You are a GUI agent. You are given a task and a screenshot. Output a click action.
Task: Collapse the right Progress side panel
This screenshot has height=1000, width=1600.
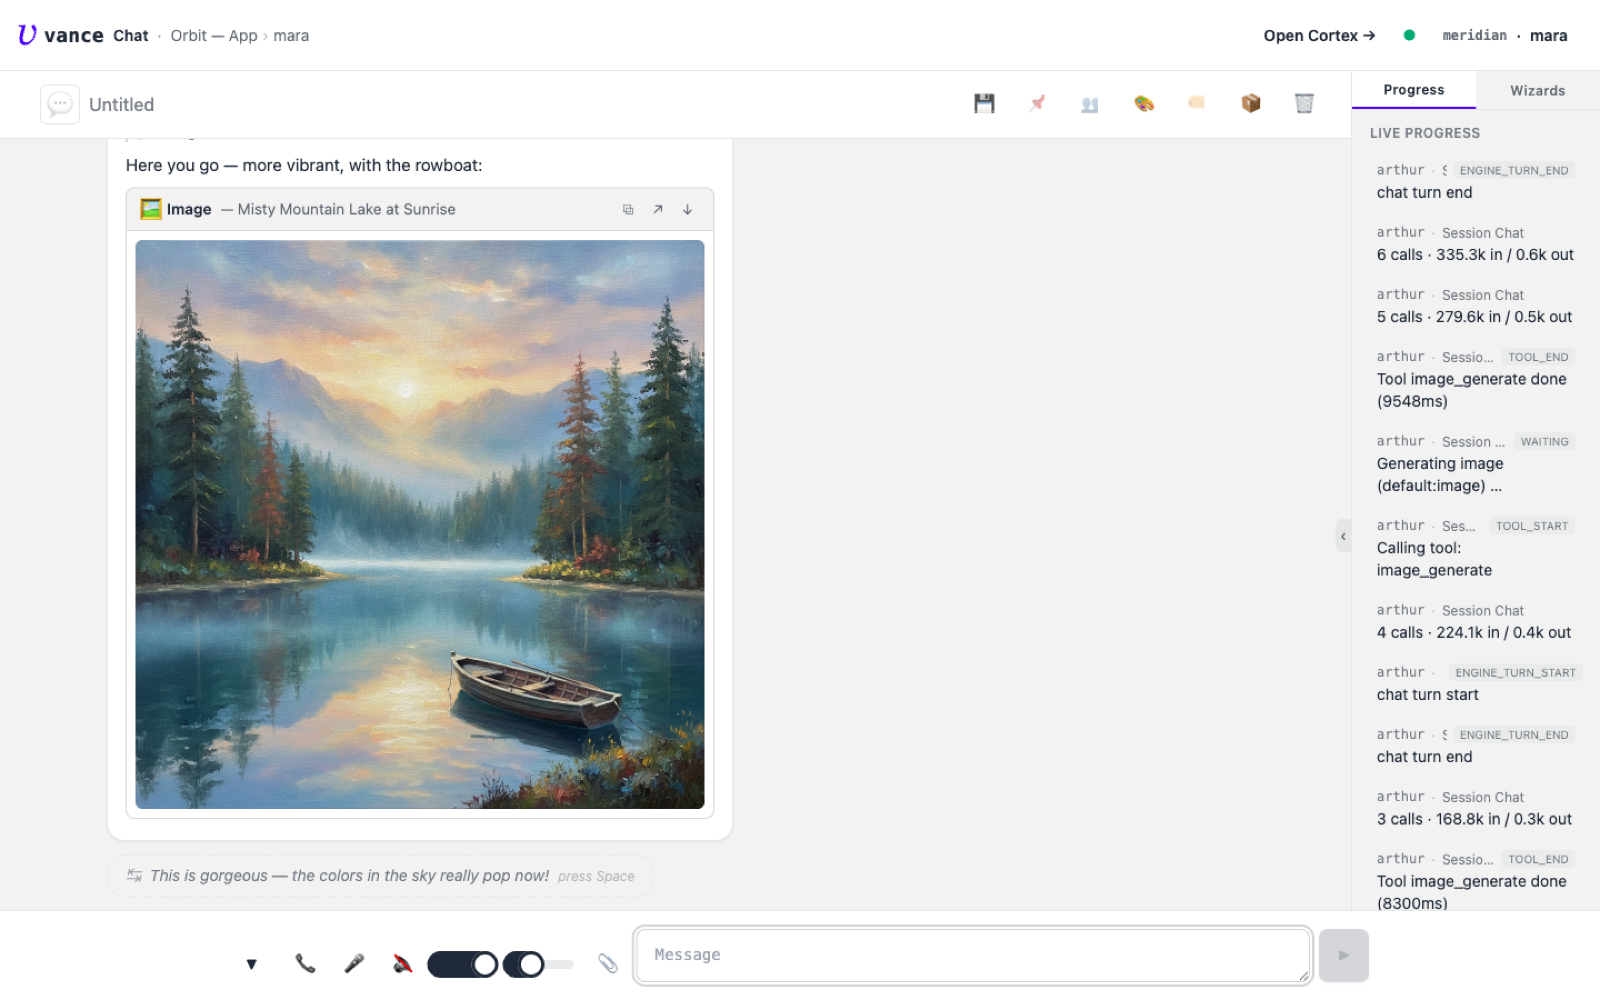[1343, 536]
